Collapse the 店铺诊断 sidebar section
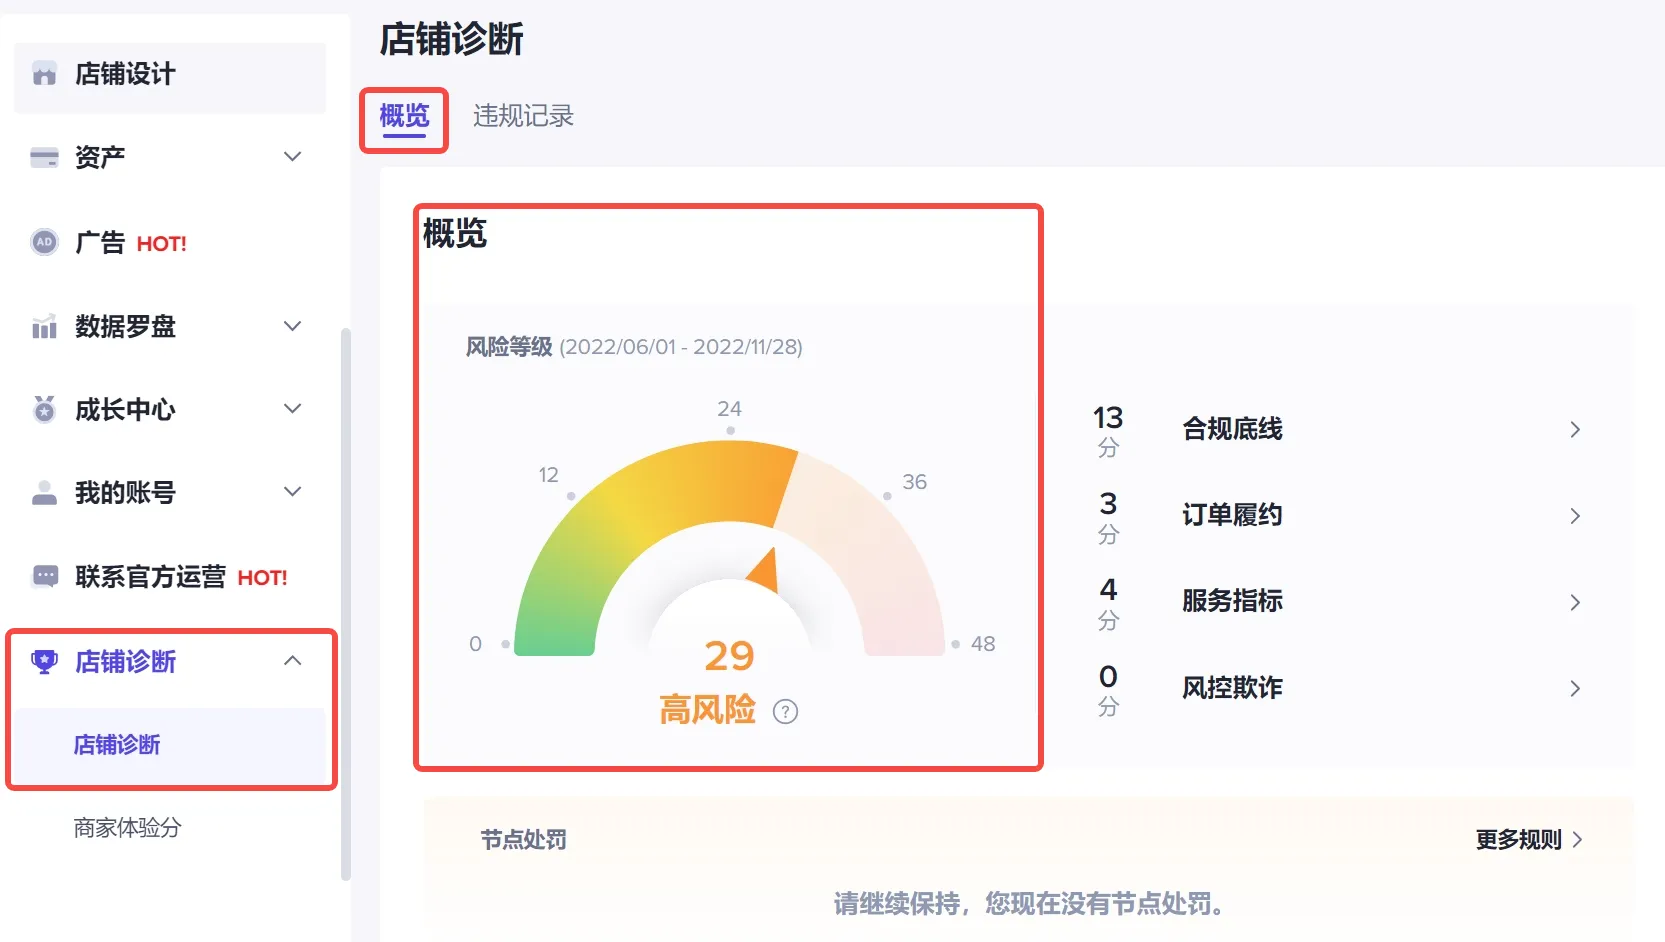The image size is (1665, 942). [293, 661]
